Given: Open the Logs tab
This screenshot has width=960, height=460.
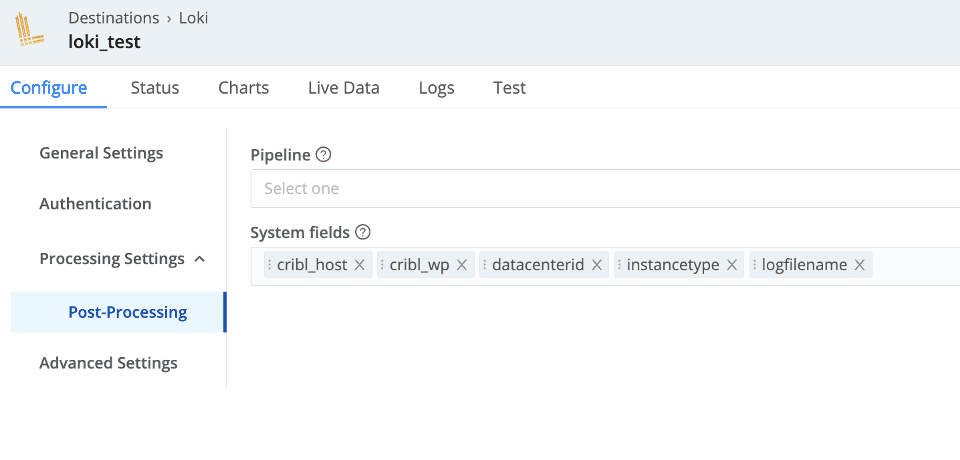Looking at the screenshot, I should coord(436,88).
